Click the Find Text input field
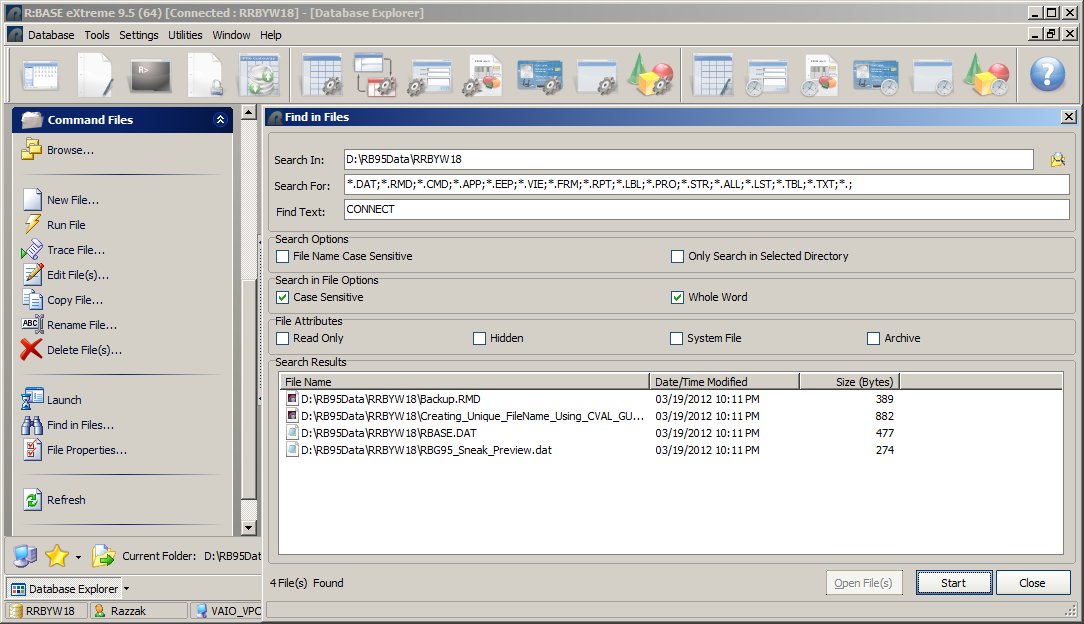The height and width of the screenshot is (624, 1084). click(705, 210)
